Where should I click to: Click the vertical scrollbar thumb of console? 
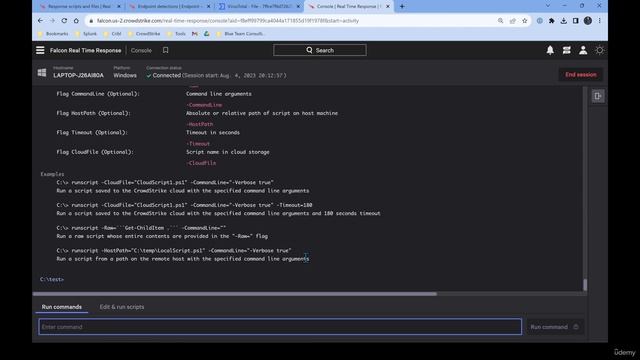(585, 284)
